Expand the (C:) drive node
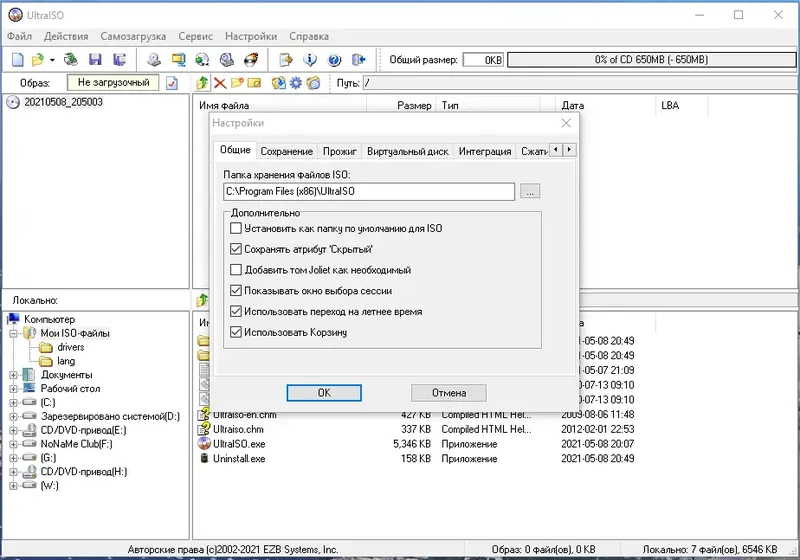The image size is (800, 560). point(14,402)
